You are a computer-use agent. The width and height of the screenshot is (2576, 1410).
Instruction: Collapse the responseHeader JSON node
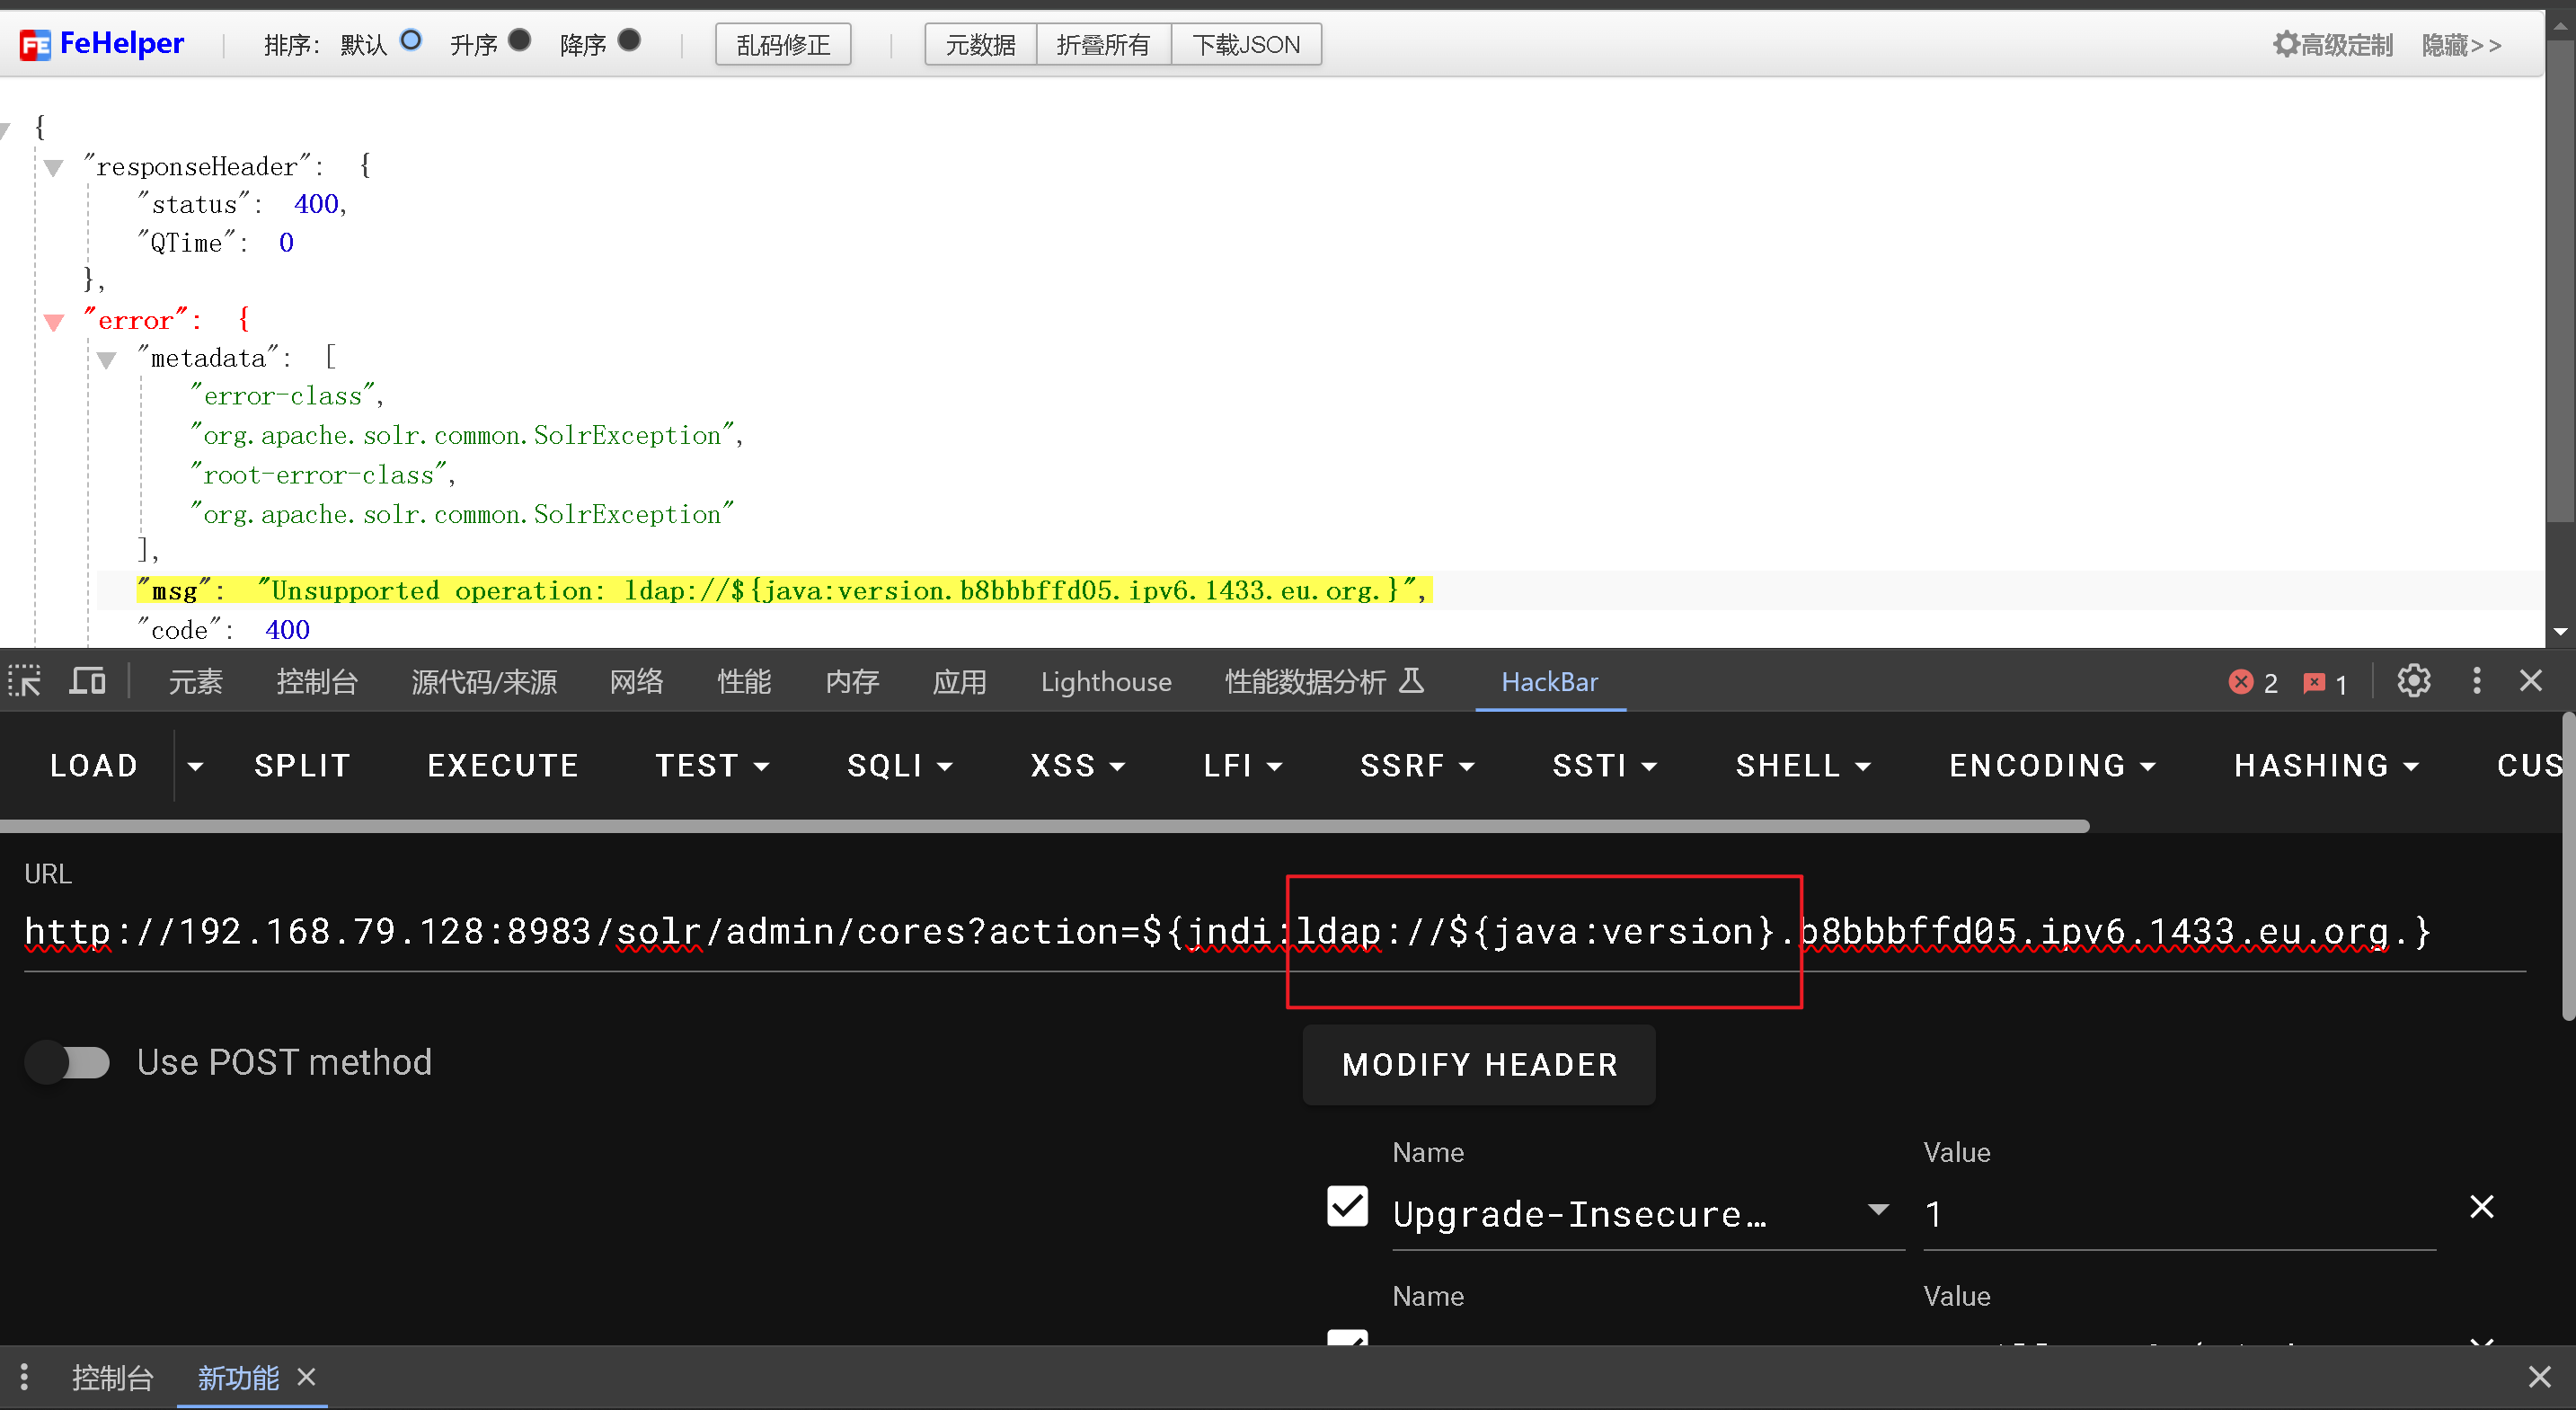pyautogui.click(x=54, y=168)
